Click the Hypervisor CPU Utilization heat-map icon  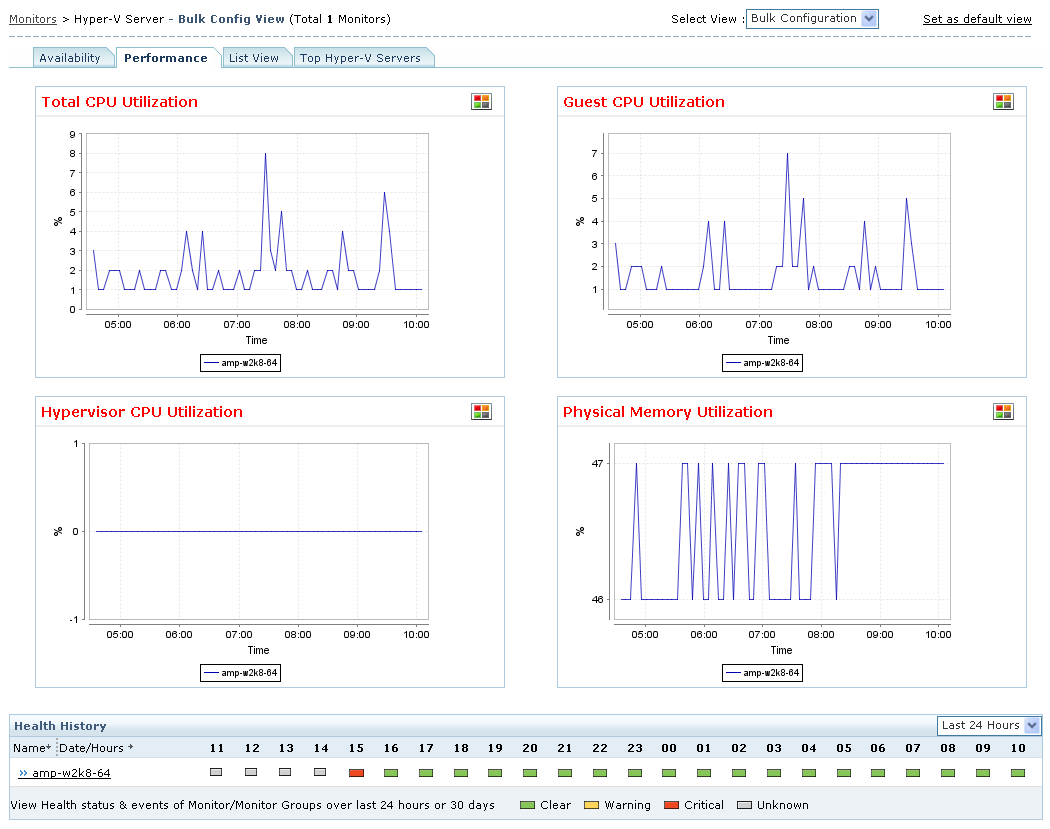(481, 412)
